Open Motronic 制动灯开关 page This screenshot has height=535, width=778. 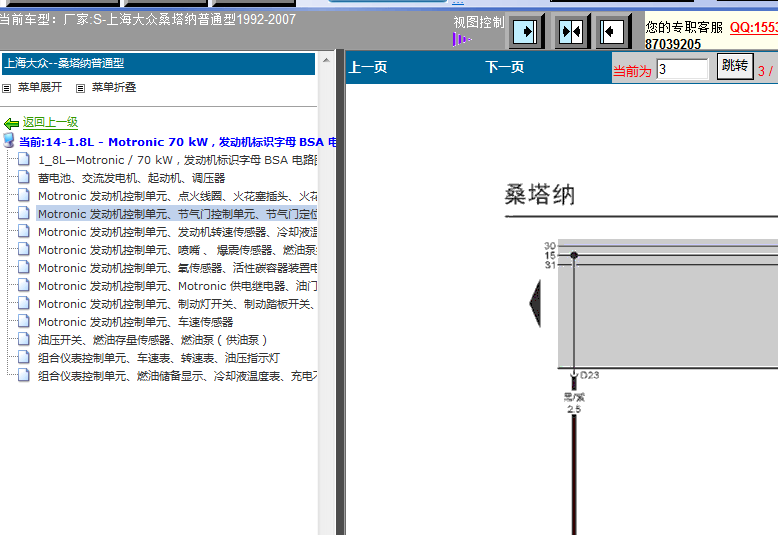coord(177,304)
